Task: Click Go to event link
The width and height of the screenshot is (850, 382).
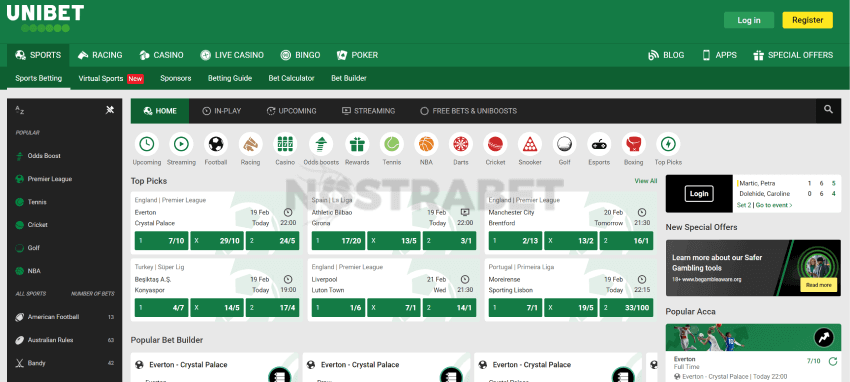Action: click(774, 205)
